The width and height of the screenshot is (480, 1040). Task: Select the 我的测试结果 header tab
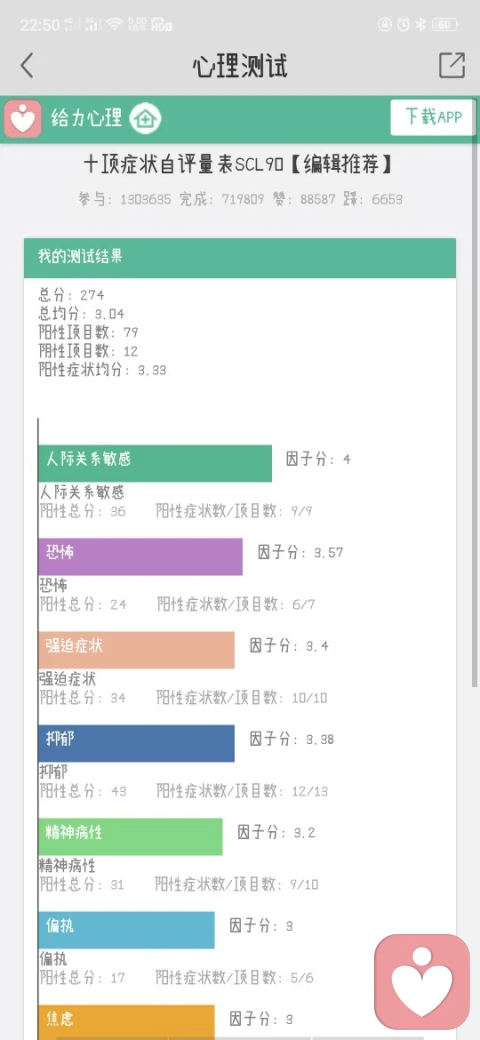pyautogui.click(x=240, y=258)
